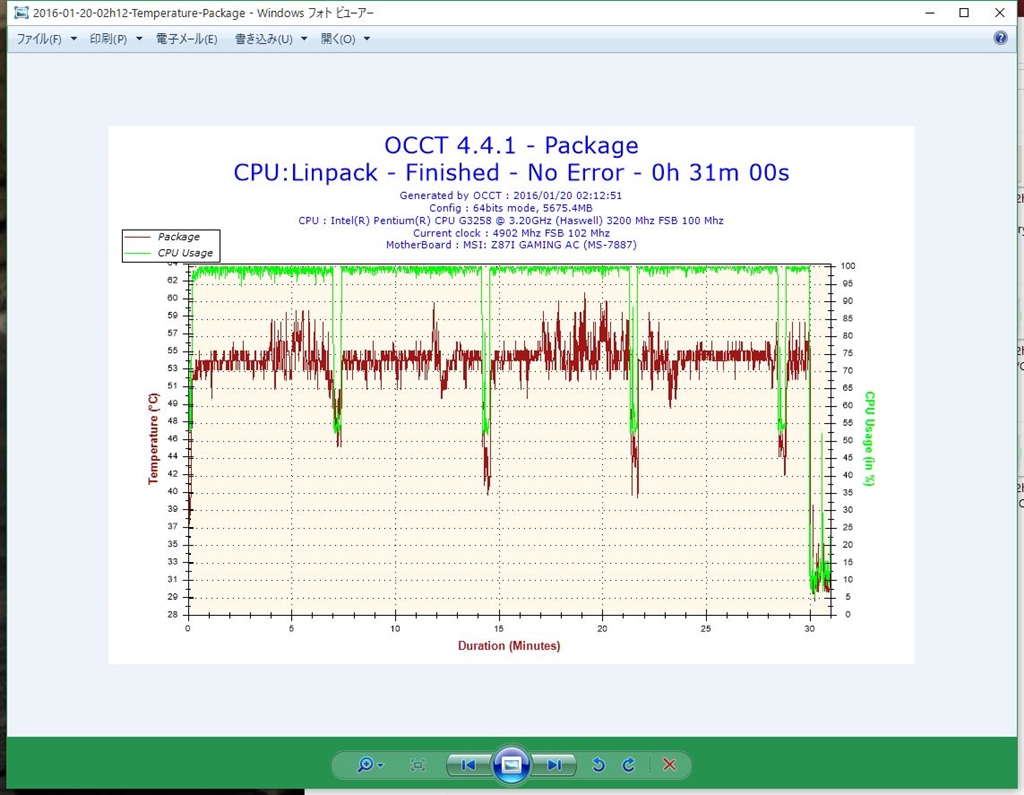Delete the image with red X
Image resolution: width=1024 pixels, height=795 pixels.
coord(669,764)
